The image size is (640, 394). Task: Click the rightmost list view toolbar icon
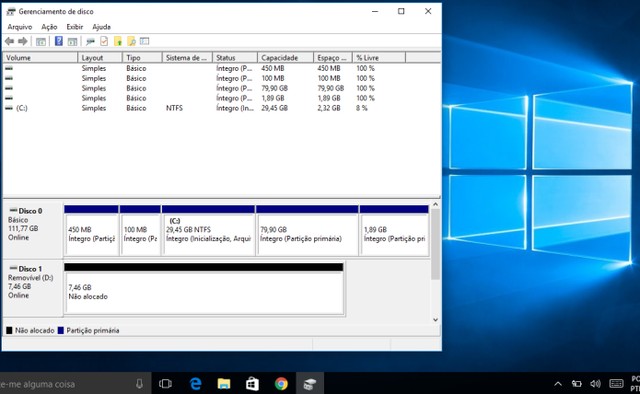[144, 41]
